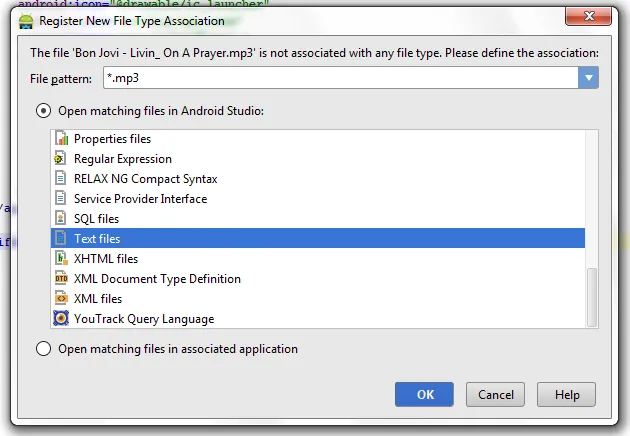Select 'Open matching files in Android Studio' radio
This screenshot has width=630, height=436.
tap(44, 111)
